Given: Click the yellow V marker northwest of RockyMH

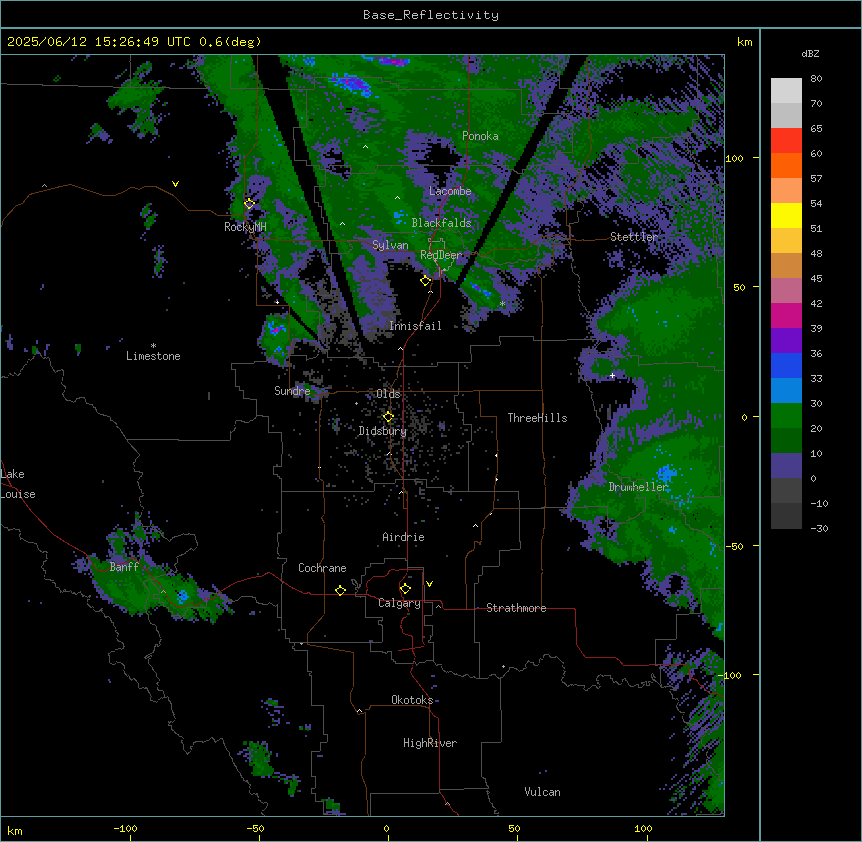Looking at the screenshot, I should (175, 184).
